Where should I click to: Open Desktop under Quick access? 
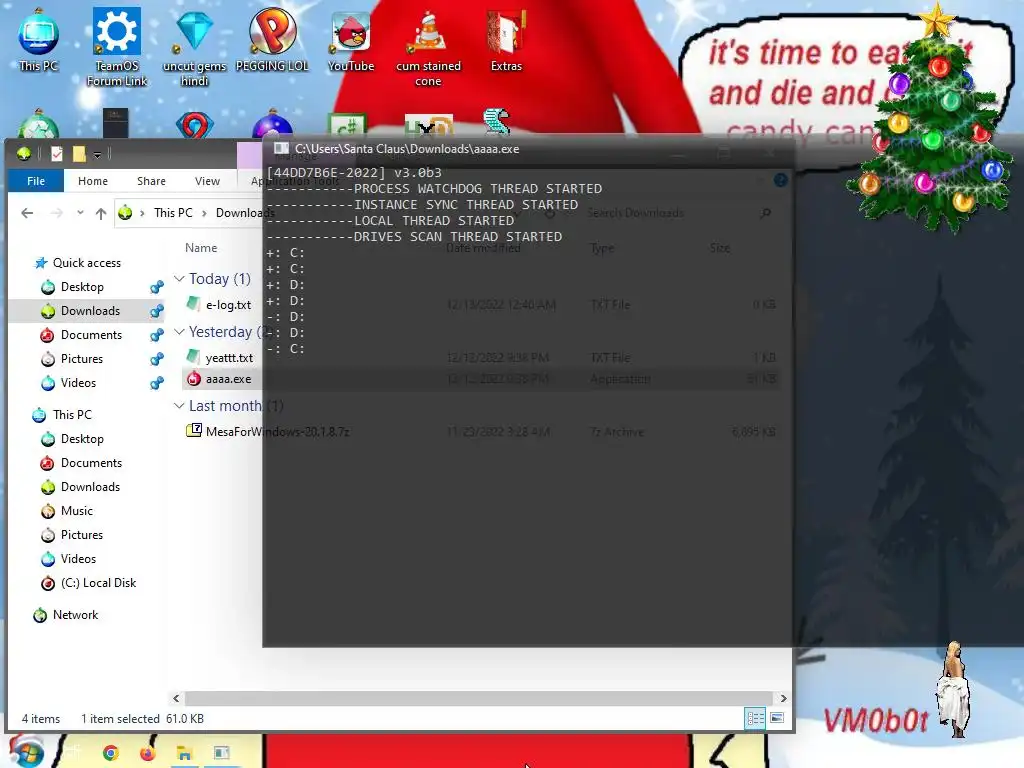pyautogui.click(x=82, y=287)
